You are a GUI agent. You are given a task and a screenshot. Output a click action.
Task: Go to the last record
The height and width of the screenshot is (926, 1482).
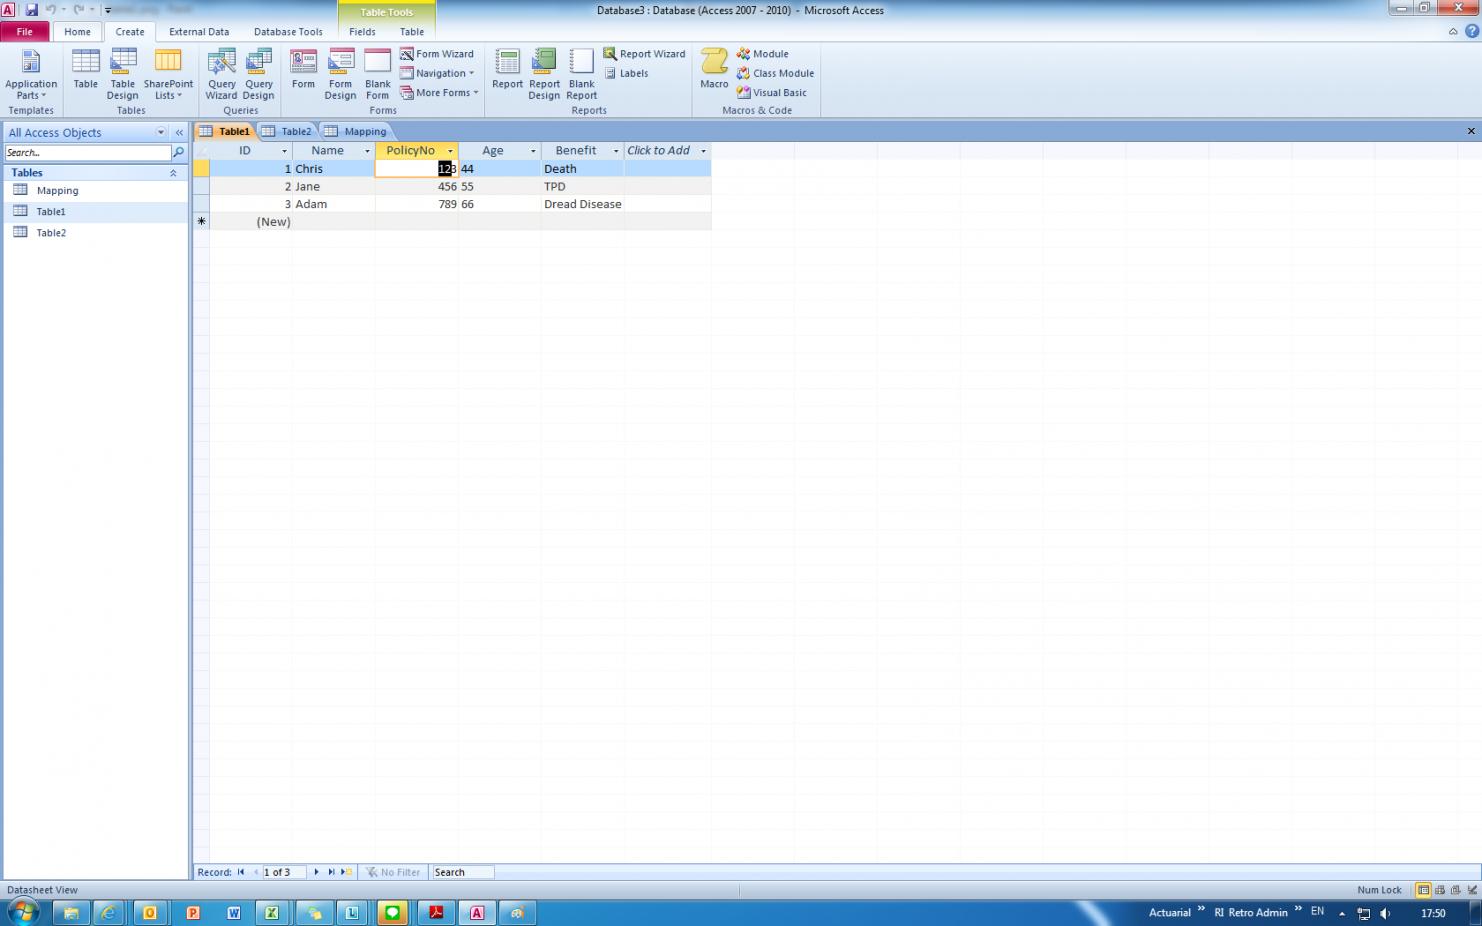coord(331,872)
